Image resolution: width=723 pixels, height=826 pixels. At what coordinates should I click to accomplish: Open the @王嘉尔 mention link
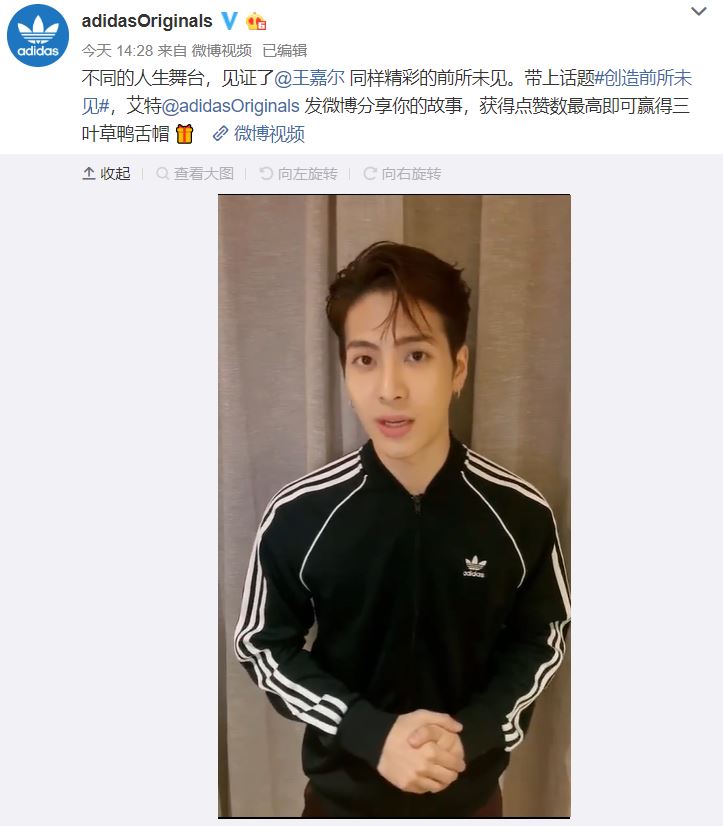tap(309, 78)
